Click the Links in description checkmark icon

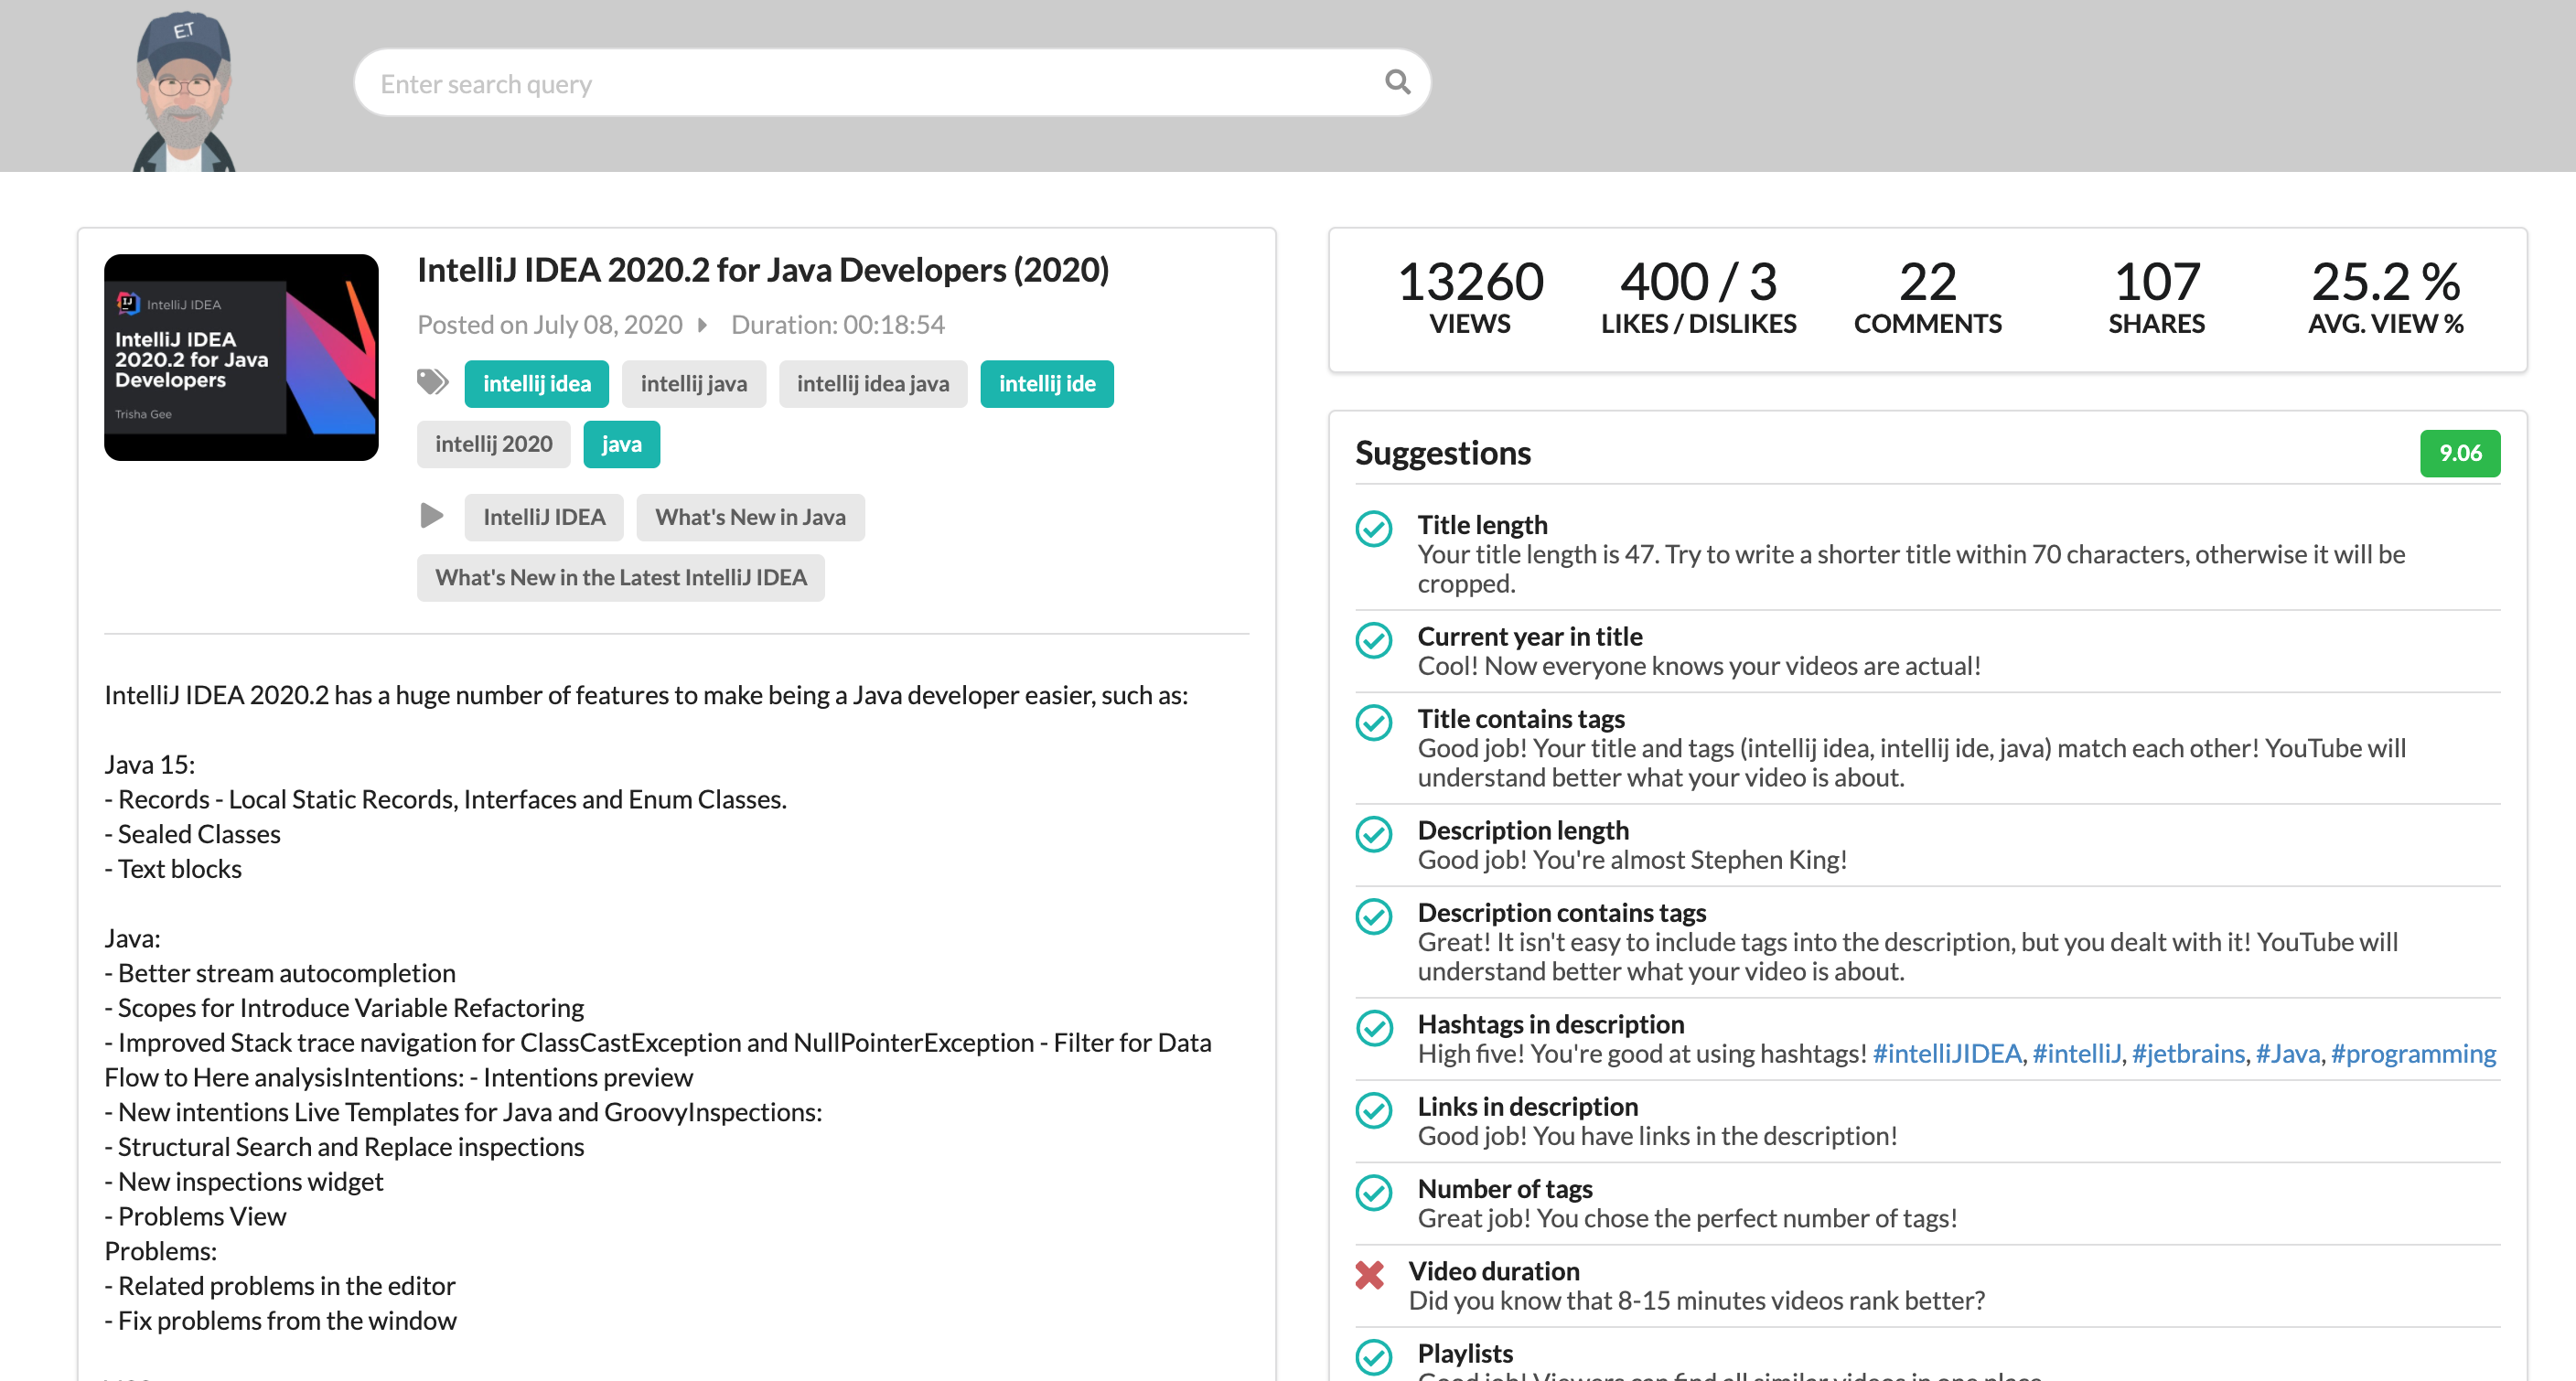click(1374, 1110)
